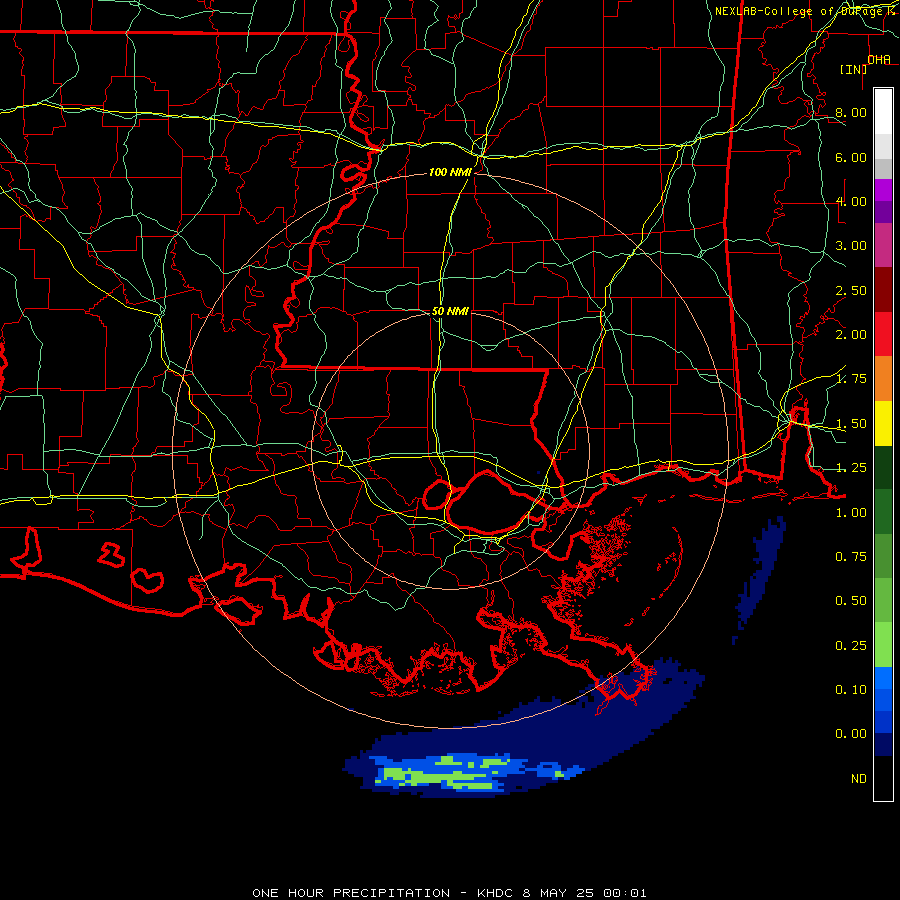Click the 100 NMI range ring label
The image size is (900, 900).
tap(450, 172)
